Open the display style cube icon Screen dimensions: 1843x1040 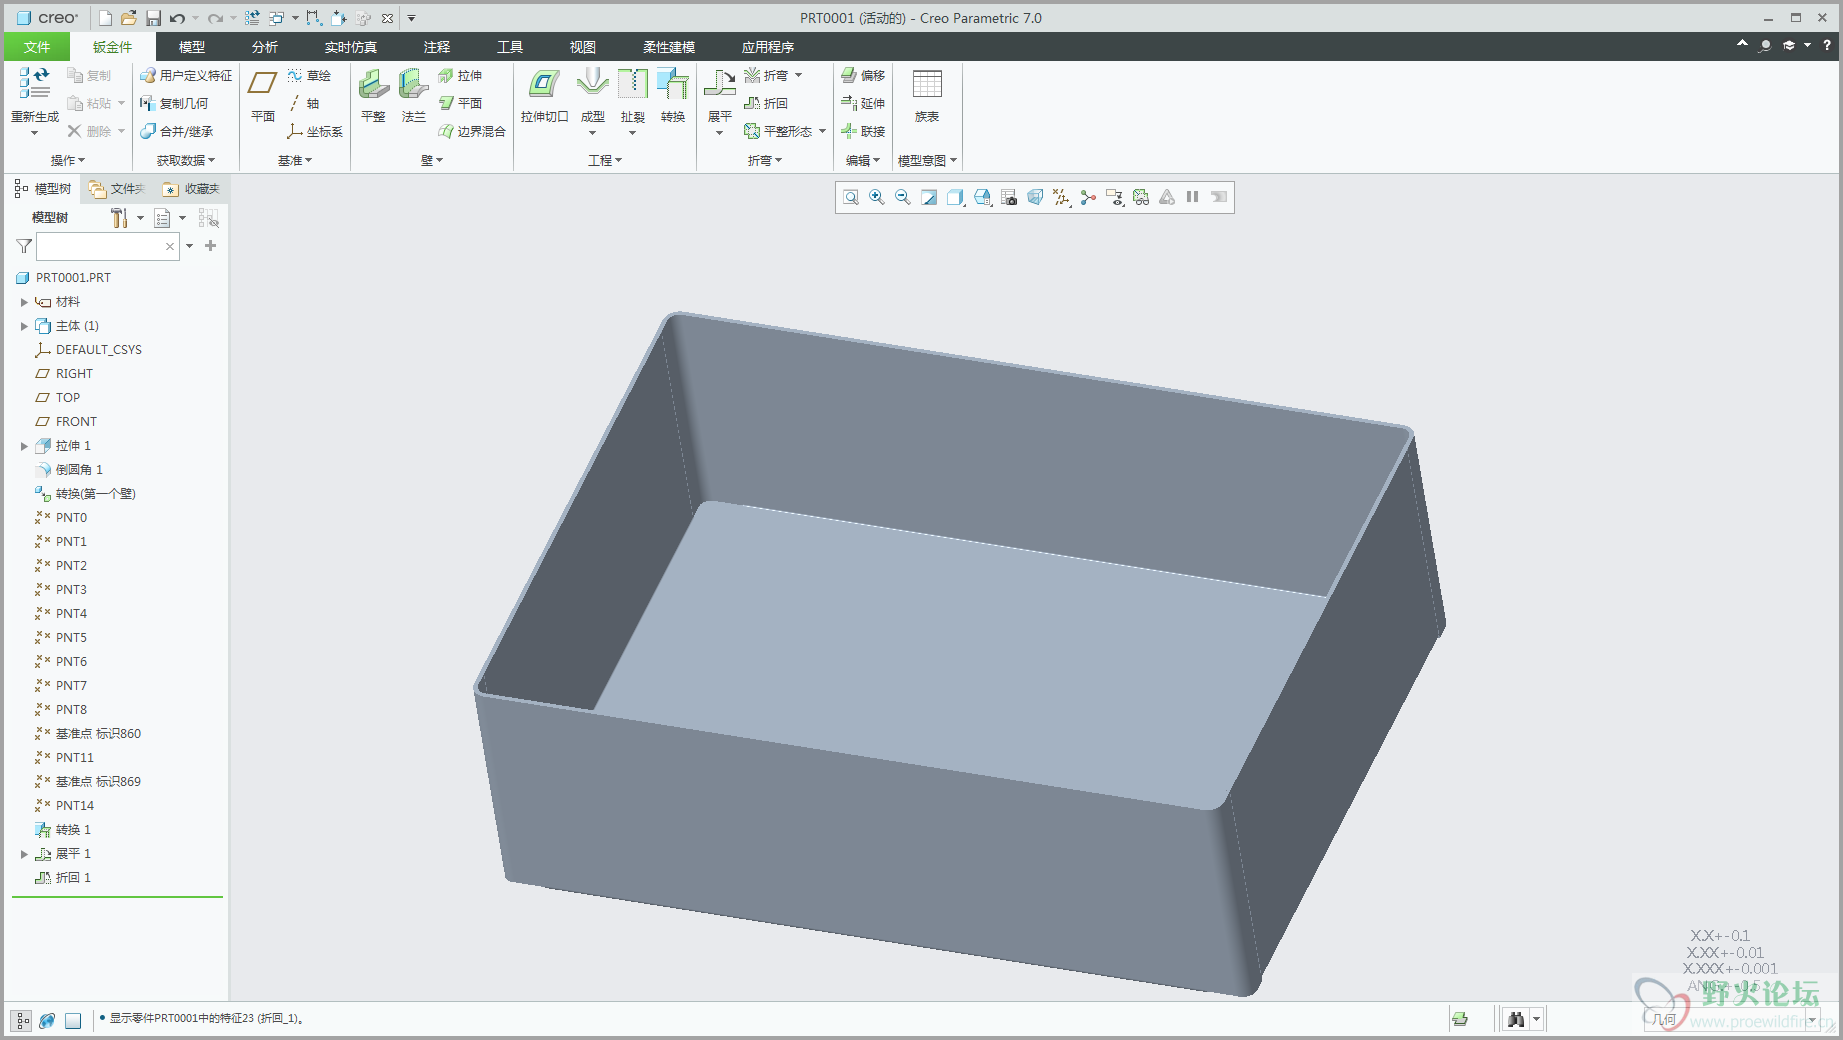956,197
